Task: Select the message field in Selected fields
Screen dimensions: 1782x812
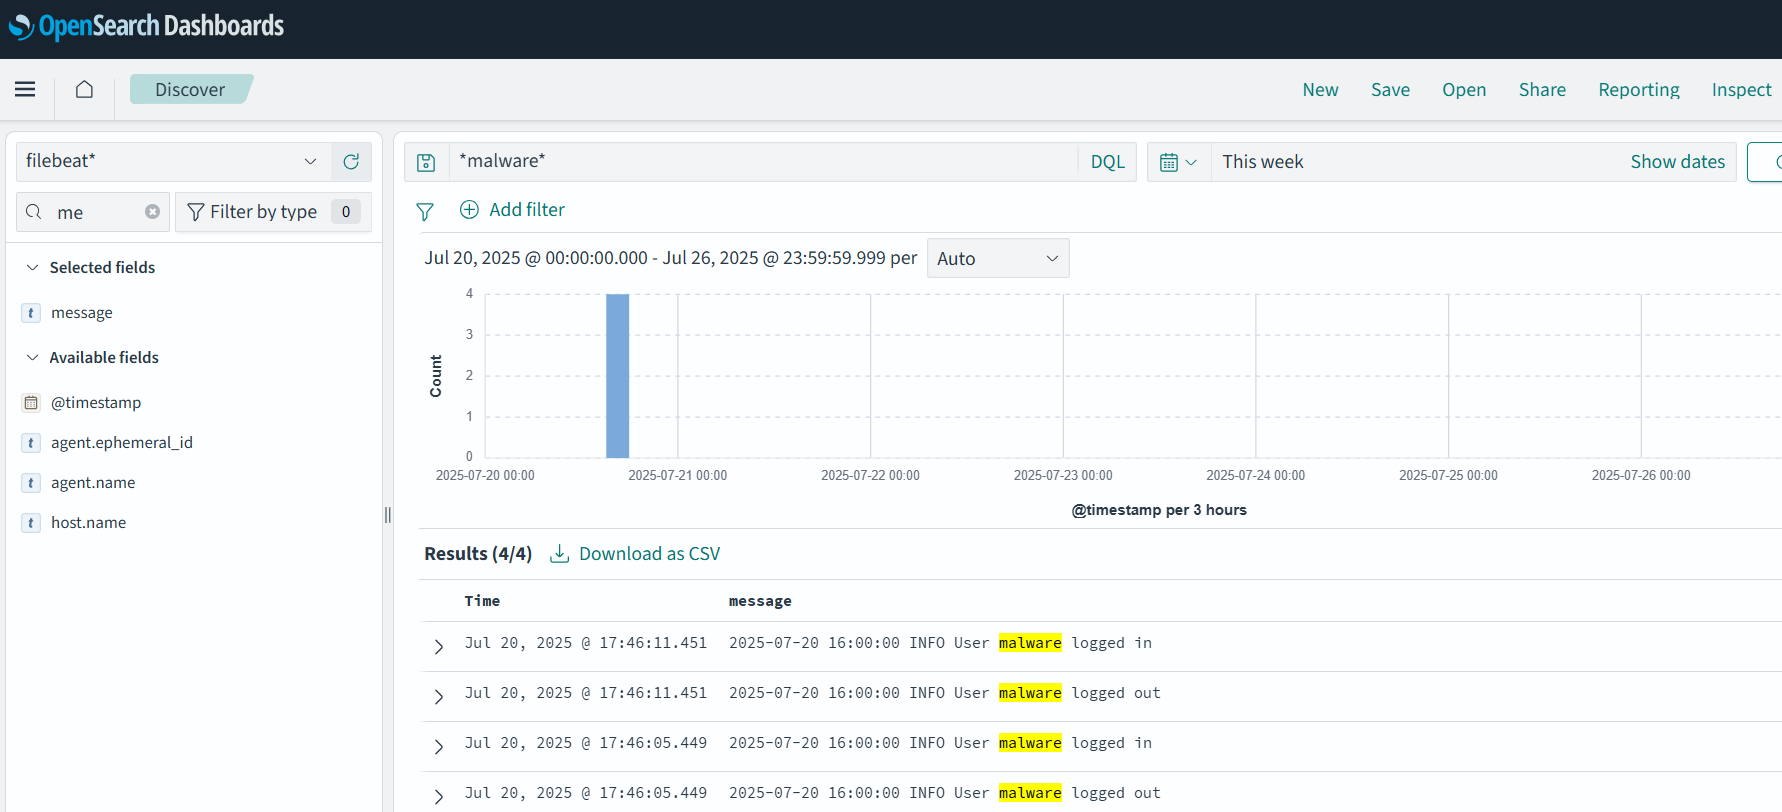Action: (82, 313)
